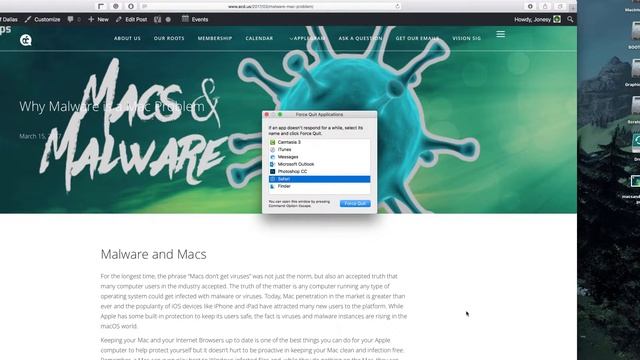Click the Safari address bar
This screenshot has width=640, height=360.
271,6
